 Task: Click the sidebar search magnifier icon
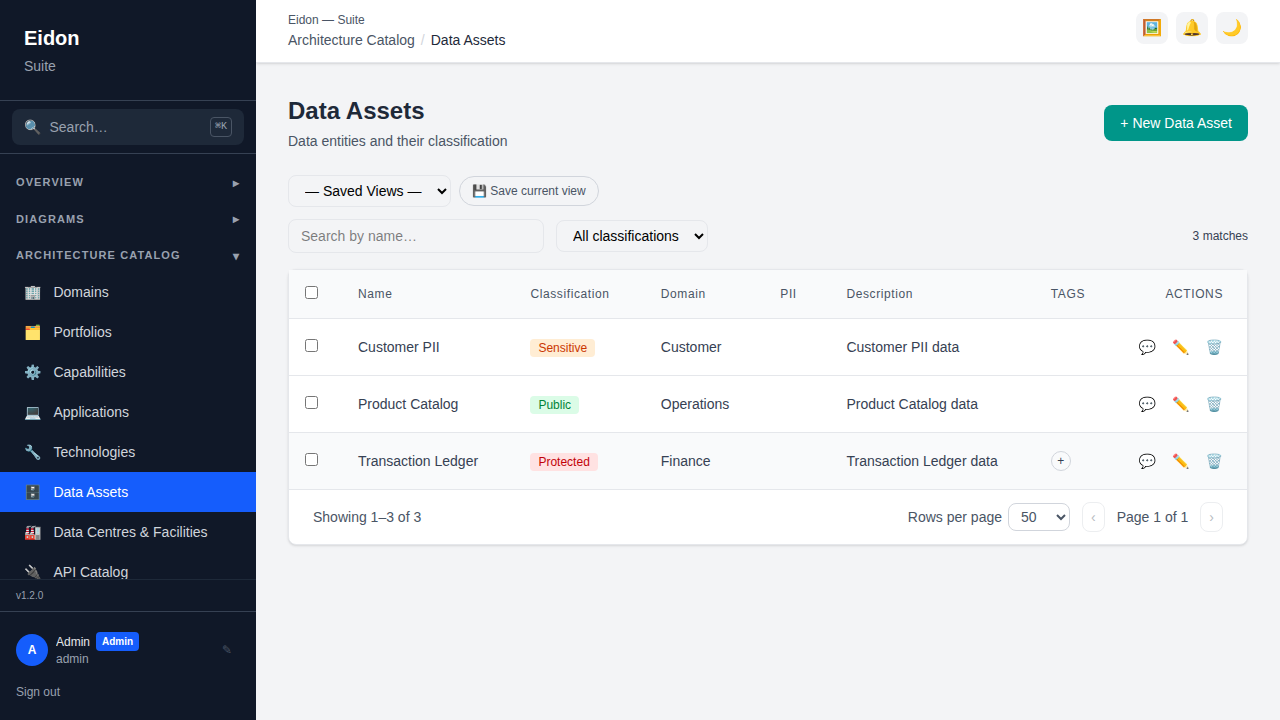[x=33, y=127]
